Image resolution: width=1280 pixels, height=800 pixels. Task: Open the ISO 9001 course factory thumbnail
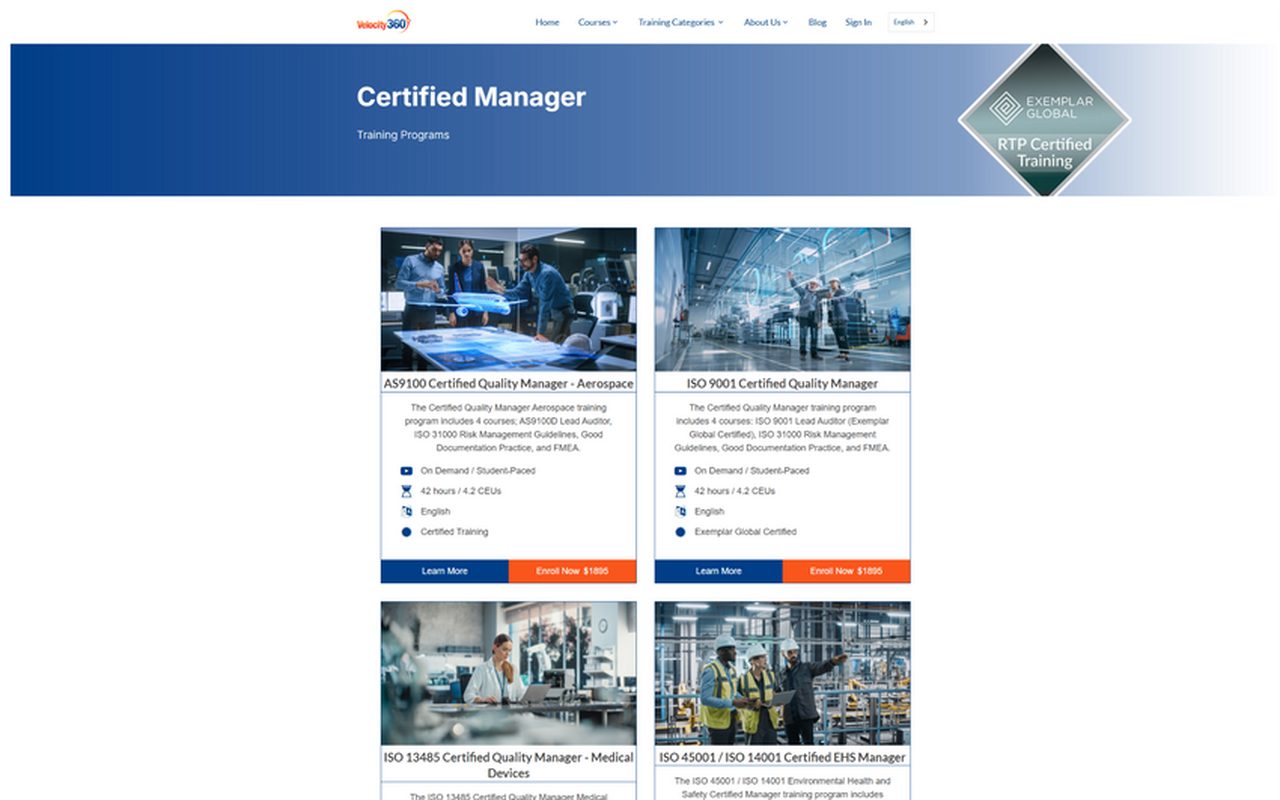tap(782, 300)
